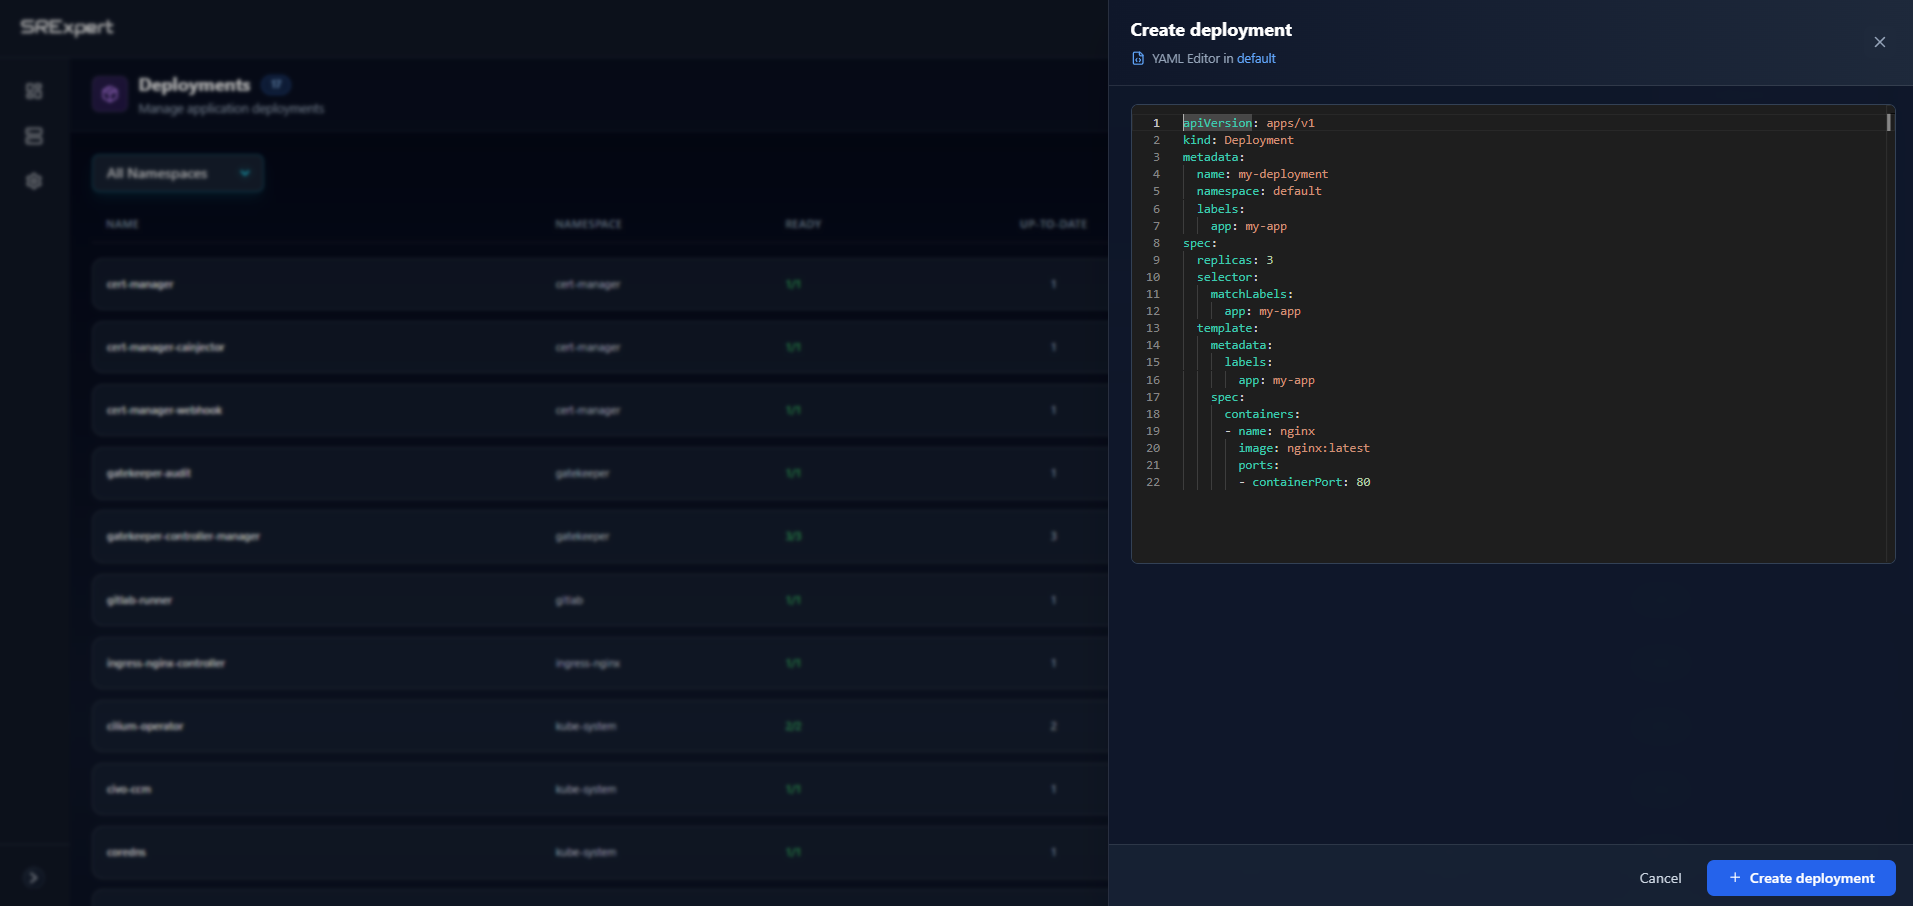The width and height of the screenshot is (1913, 906).
Task: Click the Create deployment button
Action: tap(1799, 877)
